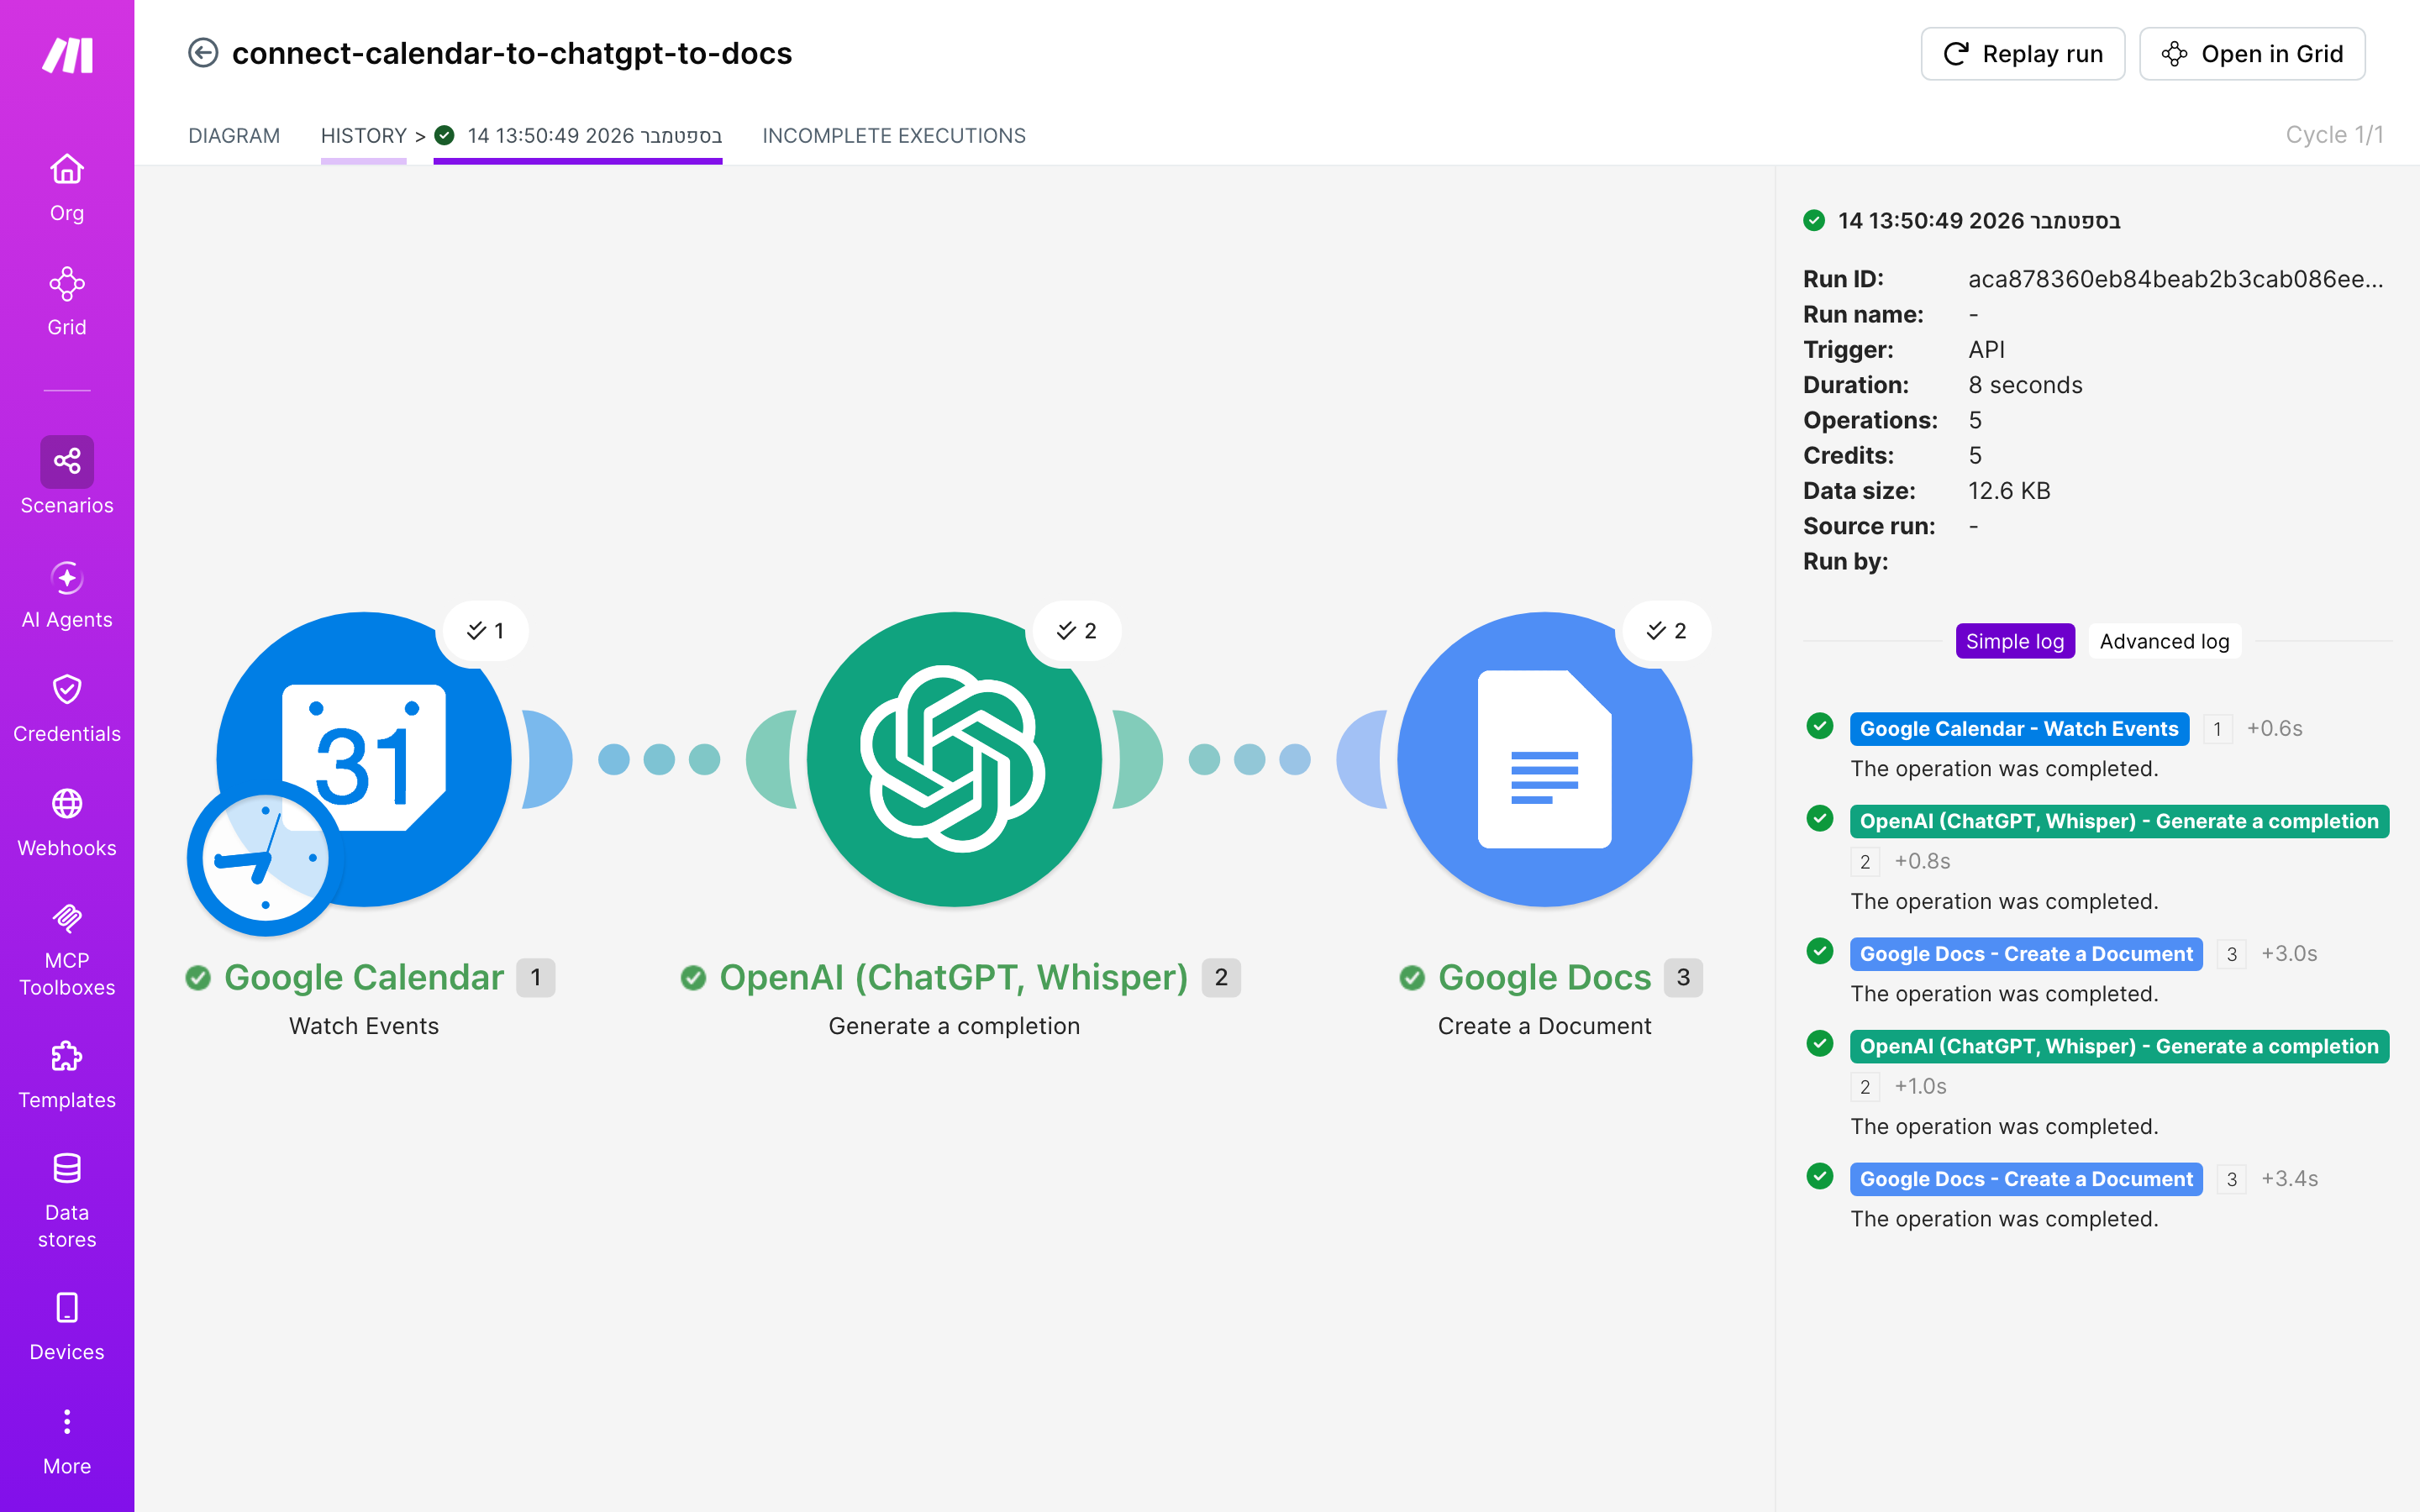This screenshot has width=2420, height=1512.
Task: Click the OpenAI log entry at +1.0s
Action: 2119,1046
